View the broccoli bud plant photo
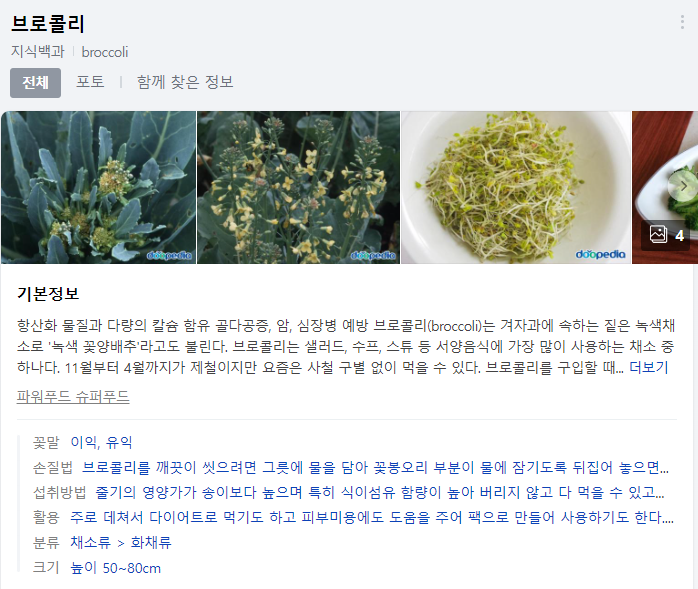Image resolution: width=698 pixels, height=589 pixels. (98, 187)
